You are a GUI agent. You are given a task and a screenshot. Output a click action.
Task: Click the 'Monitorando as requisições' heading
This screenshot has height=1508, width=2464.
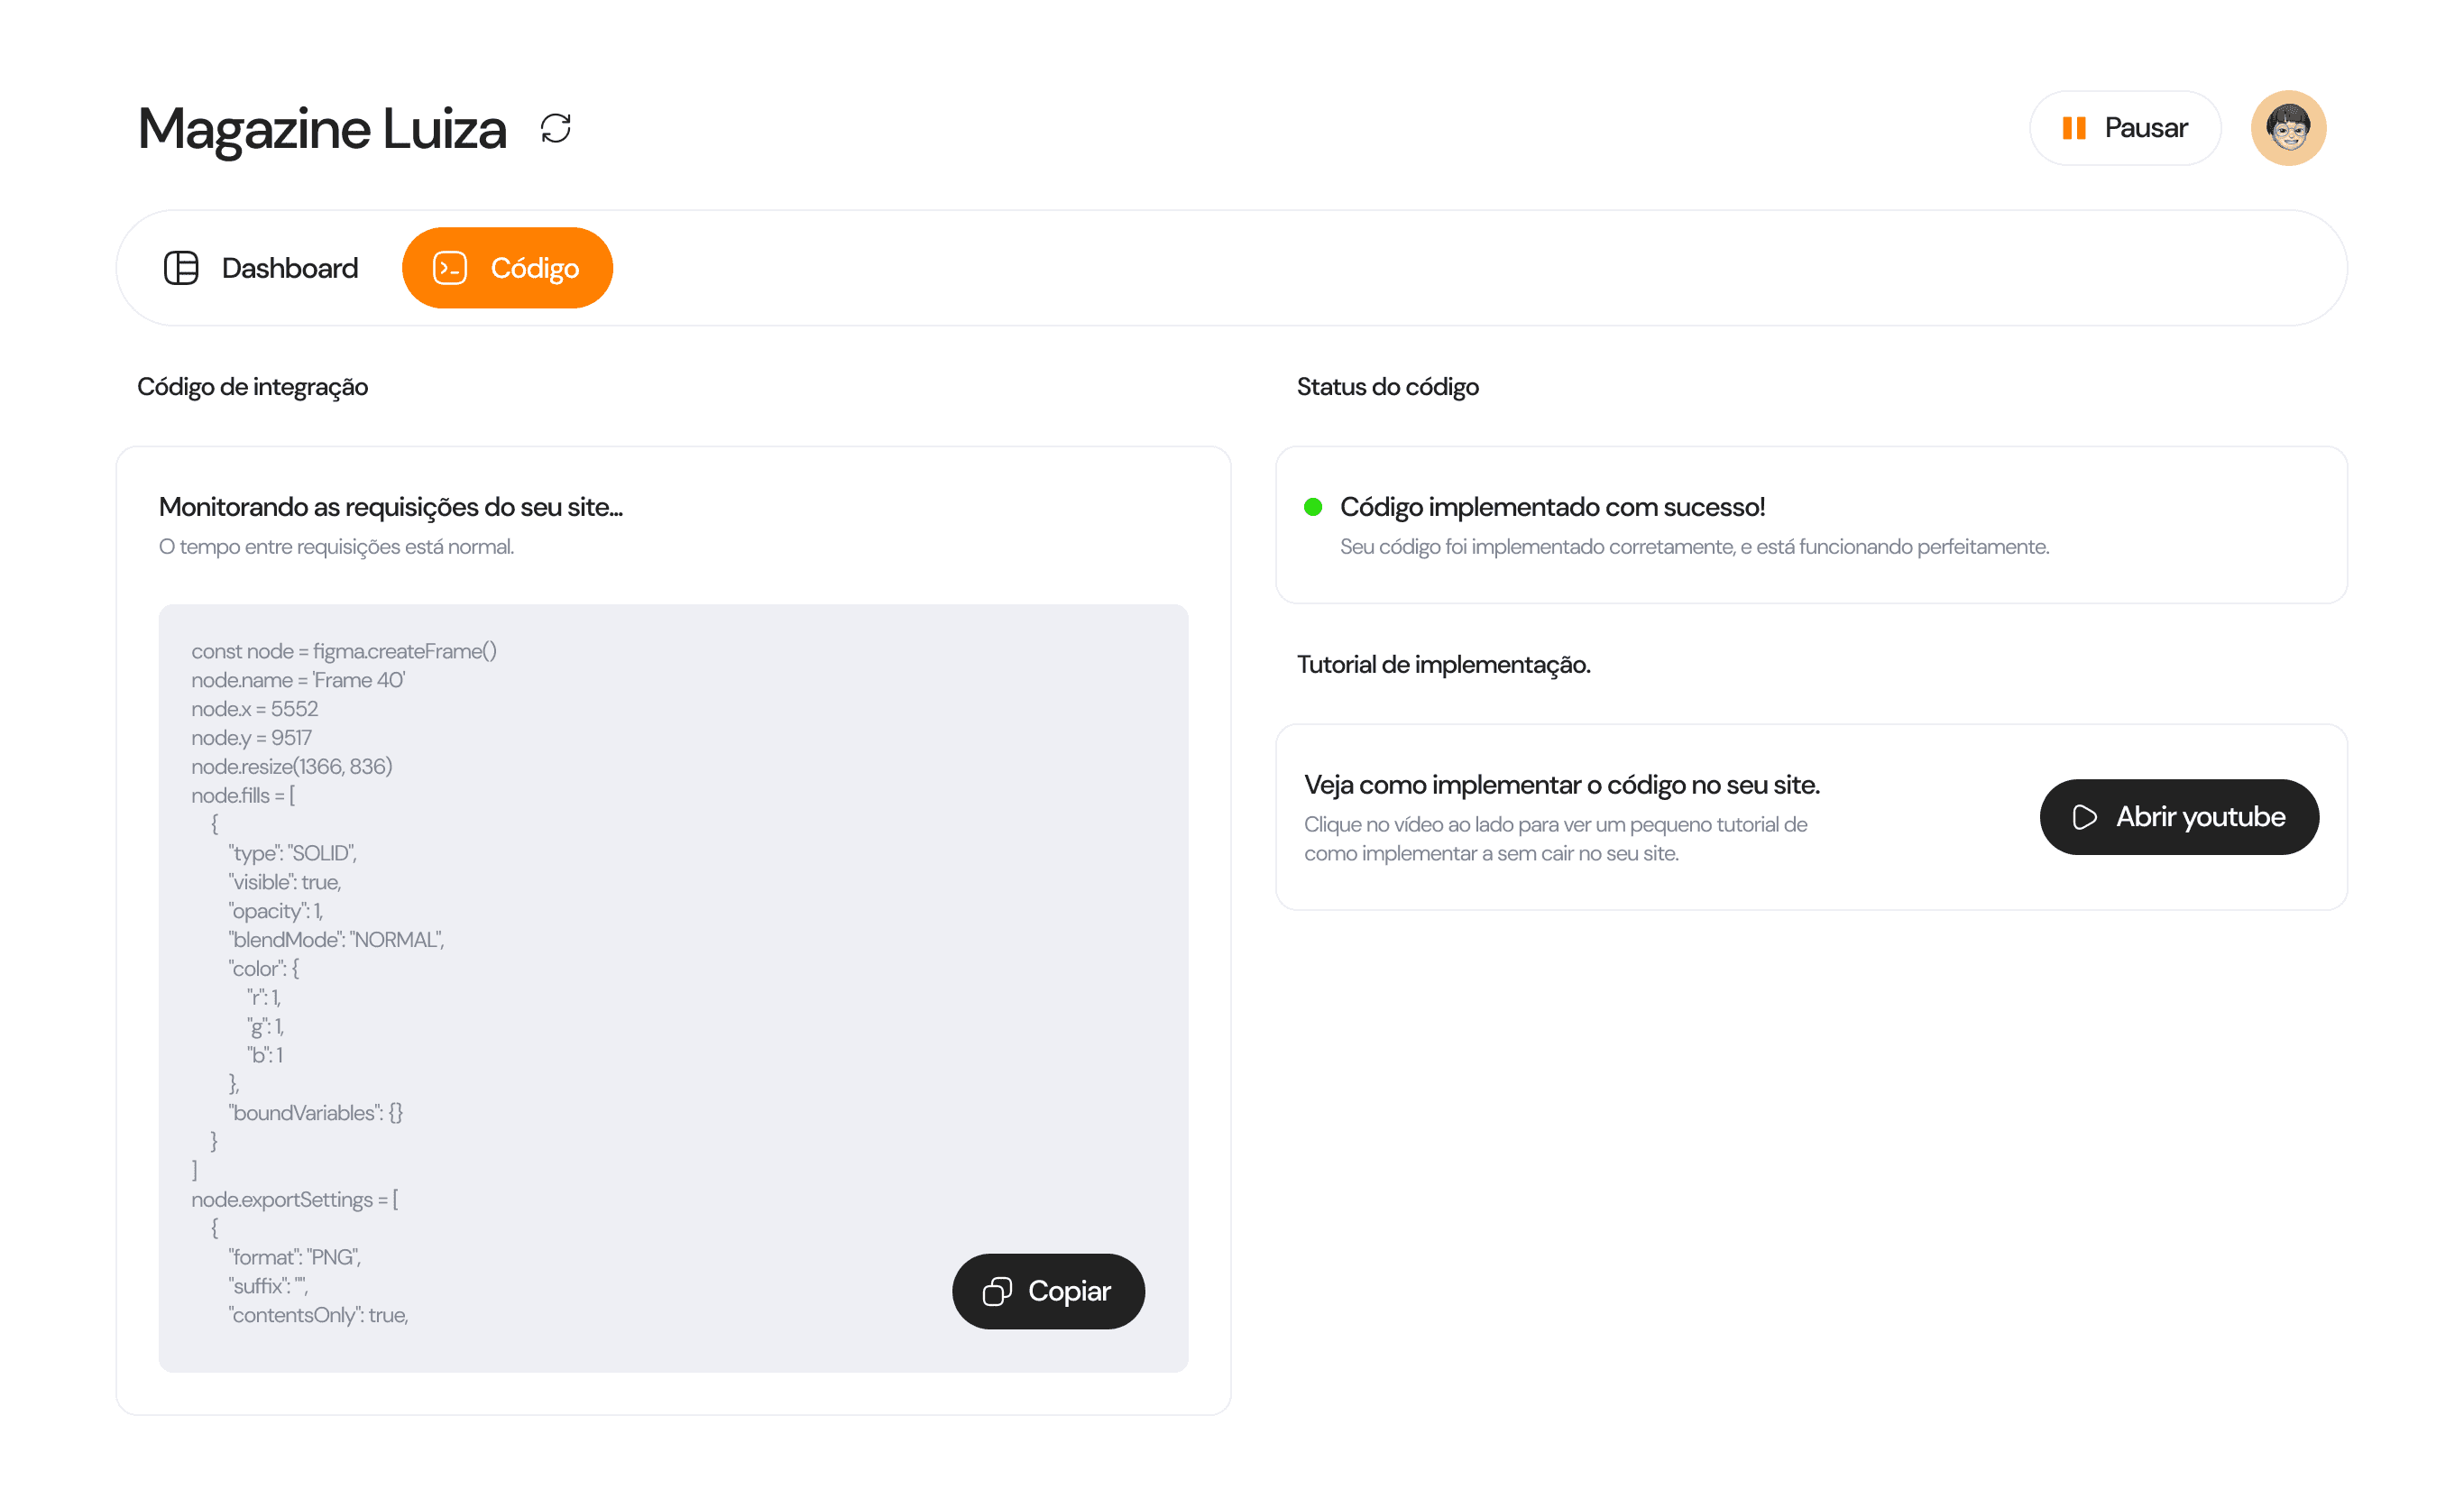(390, 507)
